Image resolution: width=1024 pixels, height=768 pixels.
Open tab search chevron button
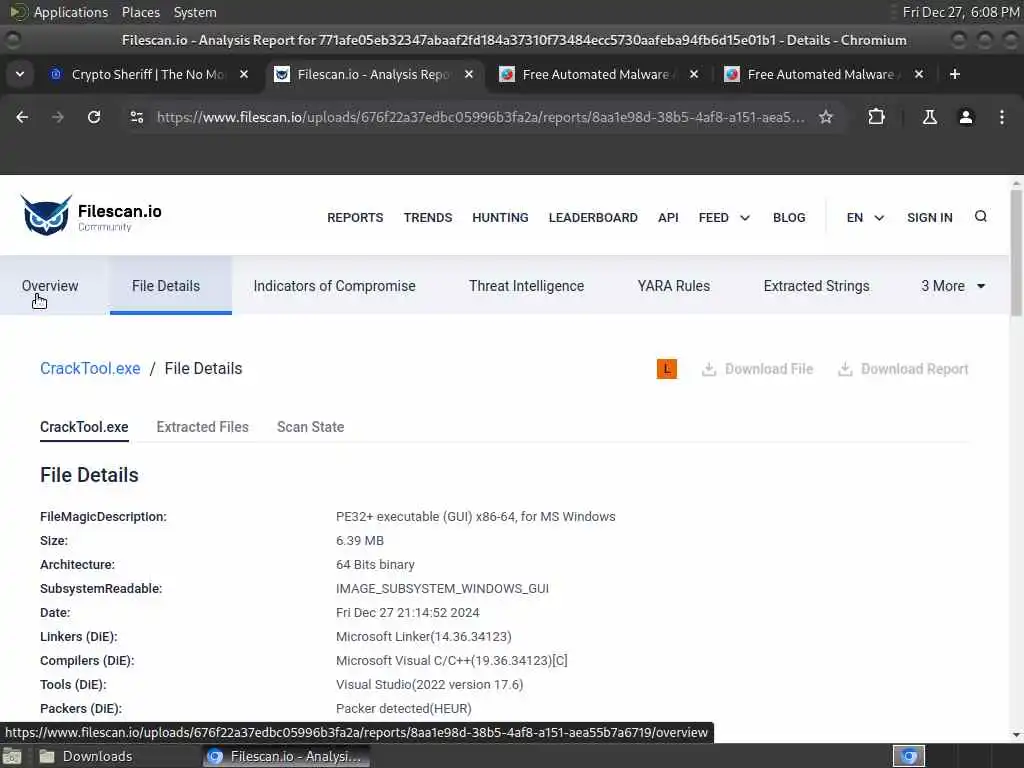coord(20,74)
